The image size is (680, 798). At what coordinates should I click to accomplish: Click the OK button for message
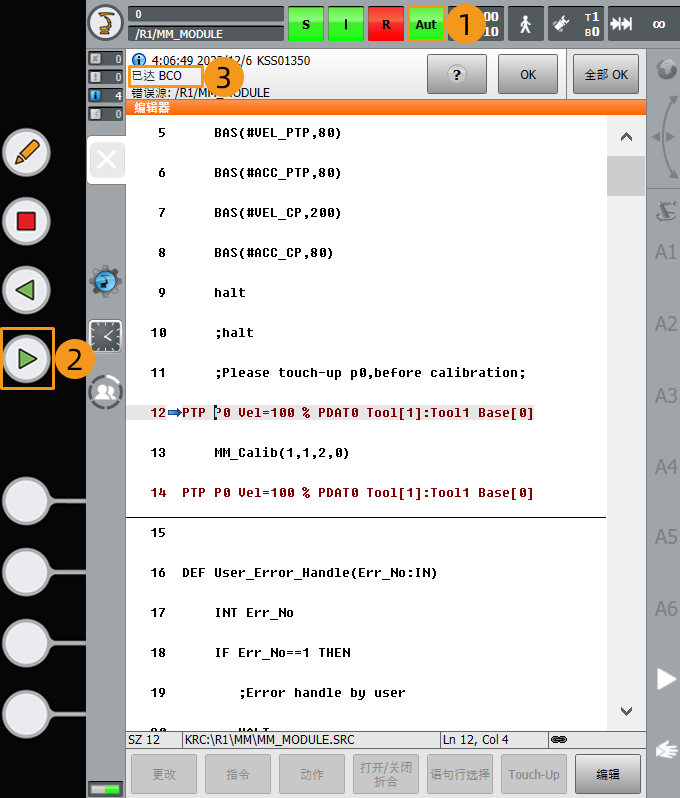click(x=528, y=75)
